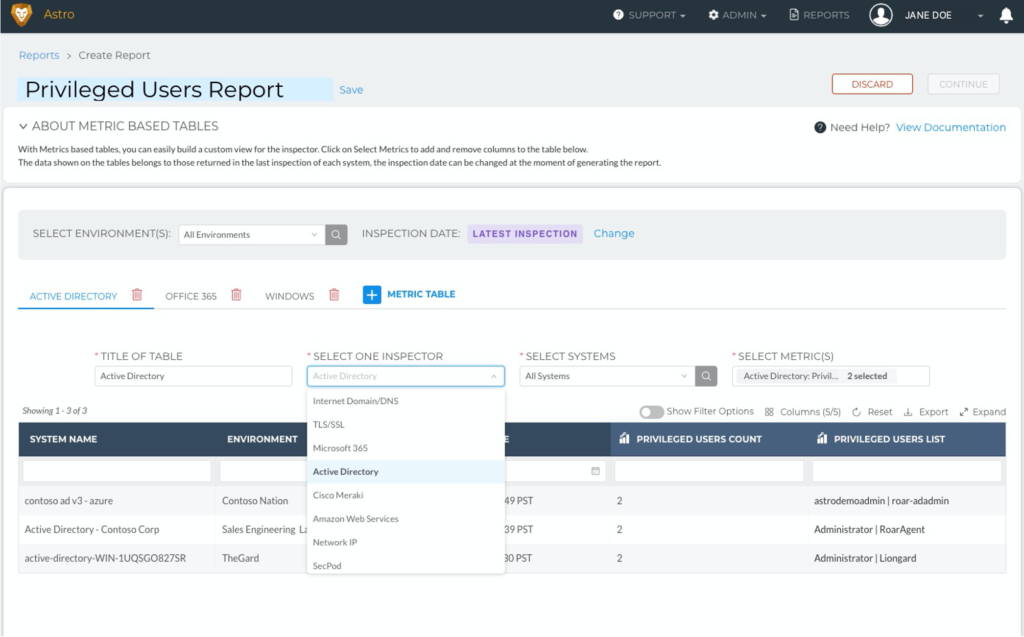The image size is (1024, 637).
Task: Open the View Documentation link
Action: coord(950,127)
